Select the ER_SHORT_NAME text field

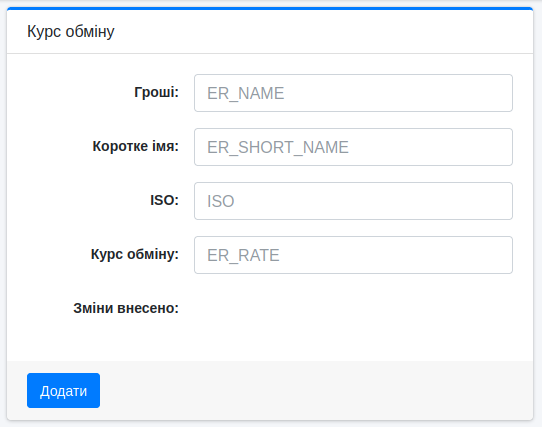(x=353, y=147)
